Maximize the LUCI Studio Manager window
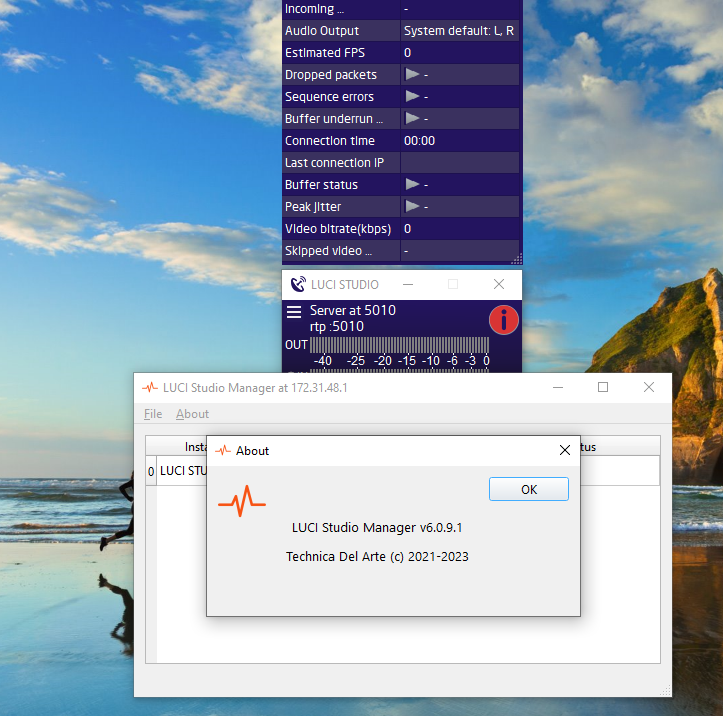 coord(603,387)
